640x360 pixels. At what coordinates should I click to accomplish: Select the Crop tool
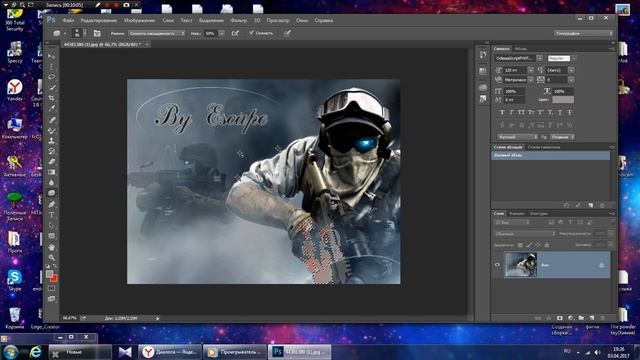click(52, 98)
